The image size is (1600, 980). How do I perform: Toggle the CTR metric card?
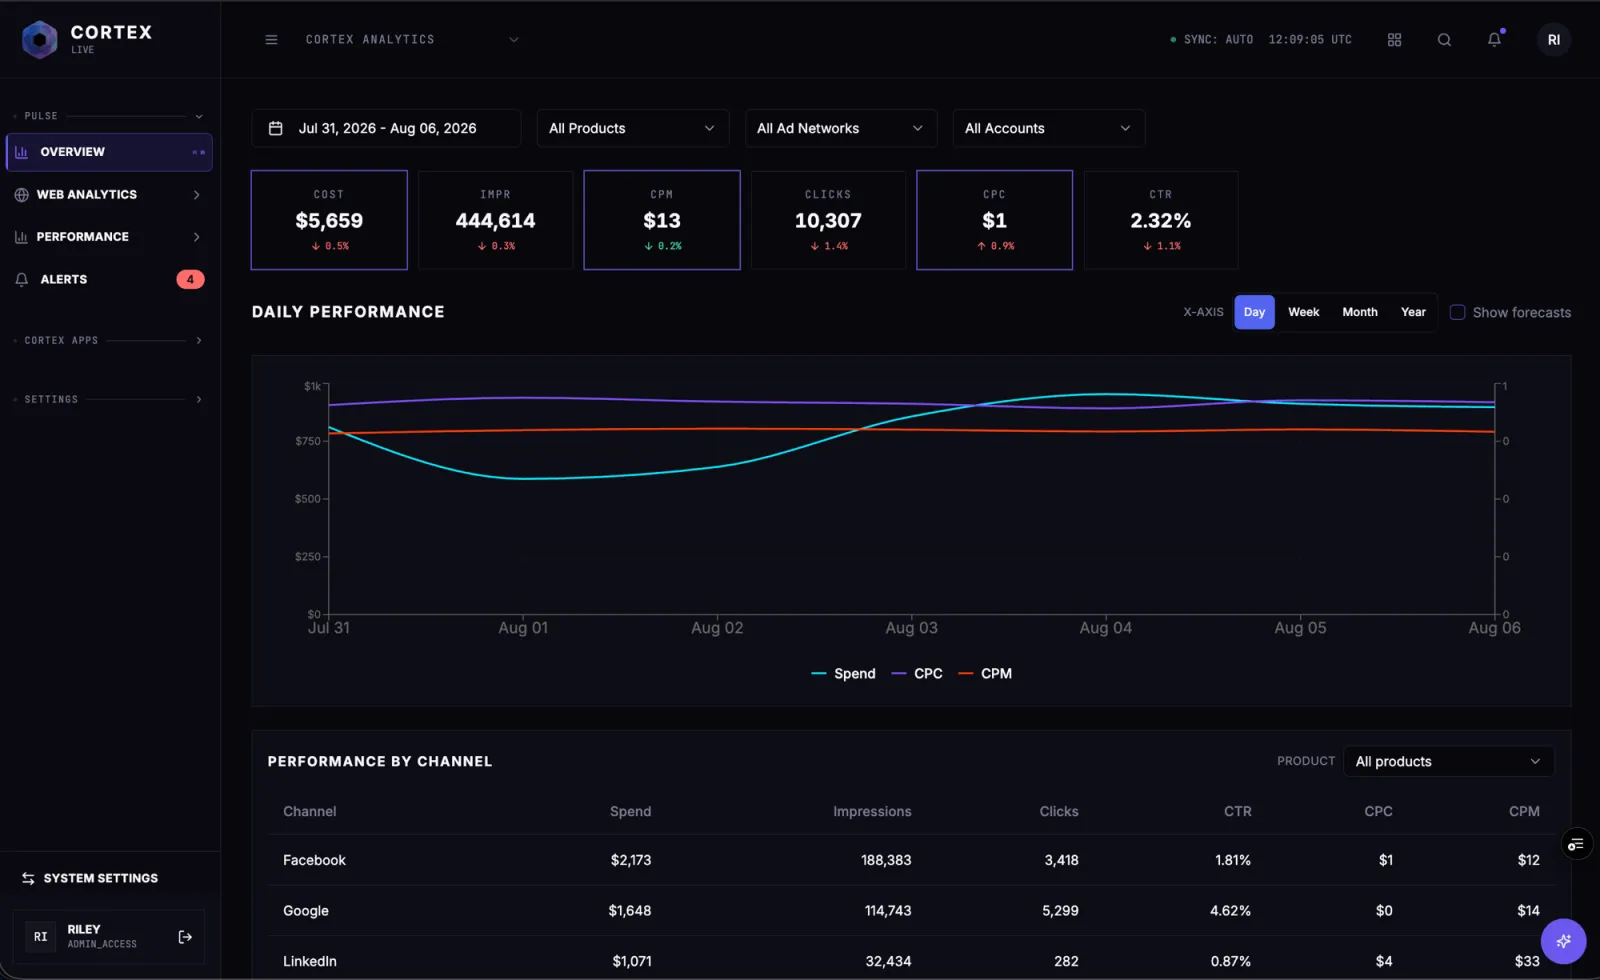1161,220
